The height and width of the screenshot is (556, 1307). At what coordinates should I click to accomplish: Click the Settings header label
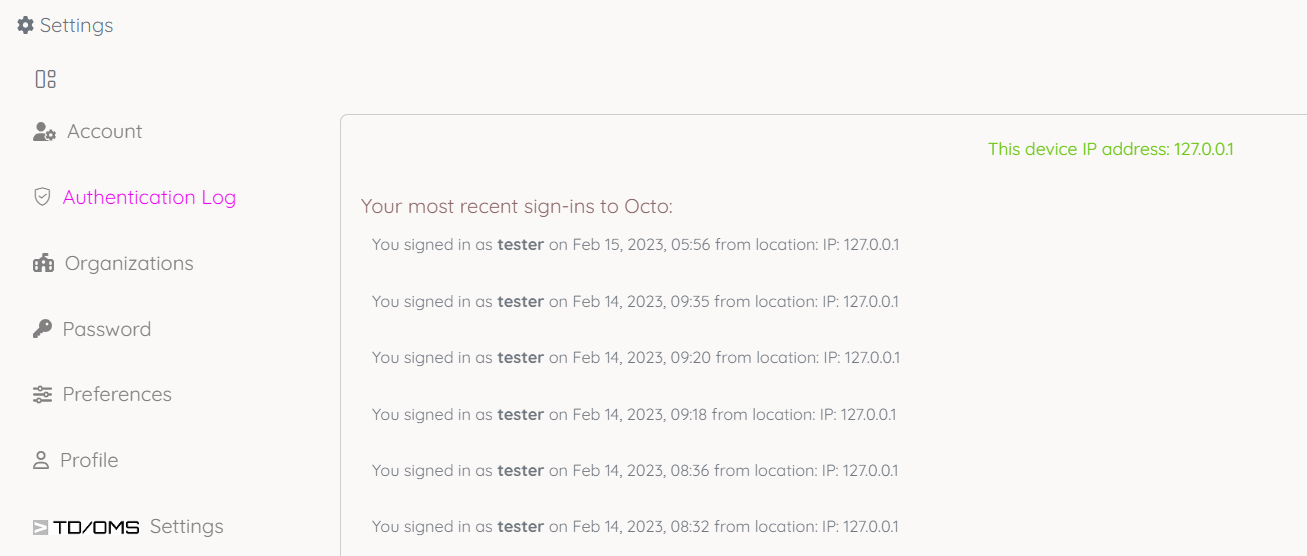(x=76, y=25)
